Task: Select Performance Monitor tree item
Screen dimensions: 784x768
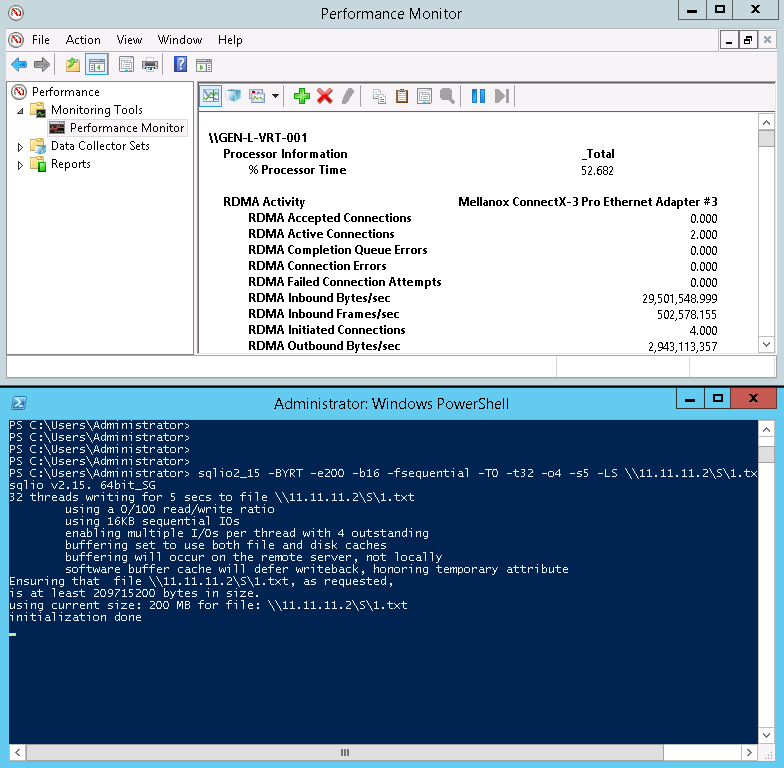Action: coord(127,128)
